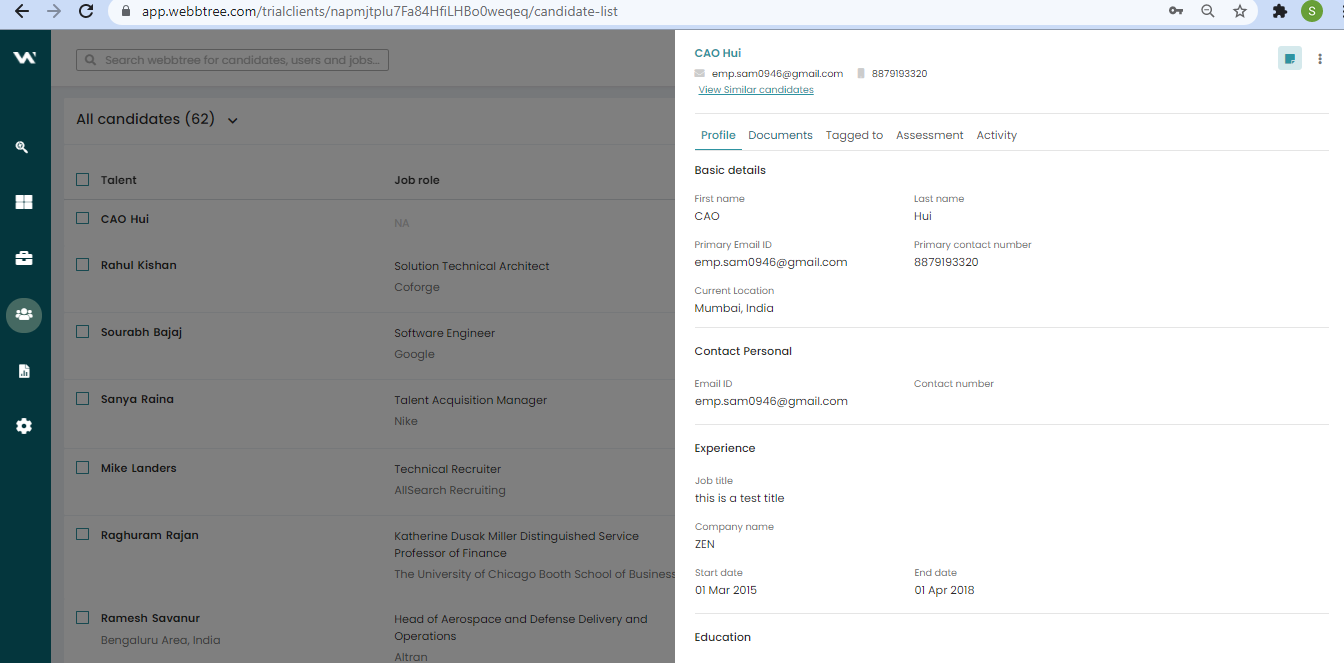
Task: Switch to the Profile tab
Action: point(718,135)
